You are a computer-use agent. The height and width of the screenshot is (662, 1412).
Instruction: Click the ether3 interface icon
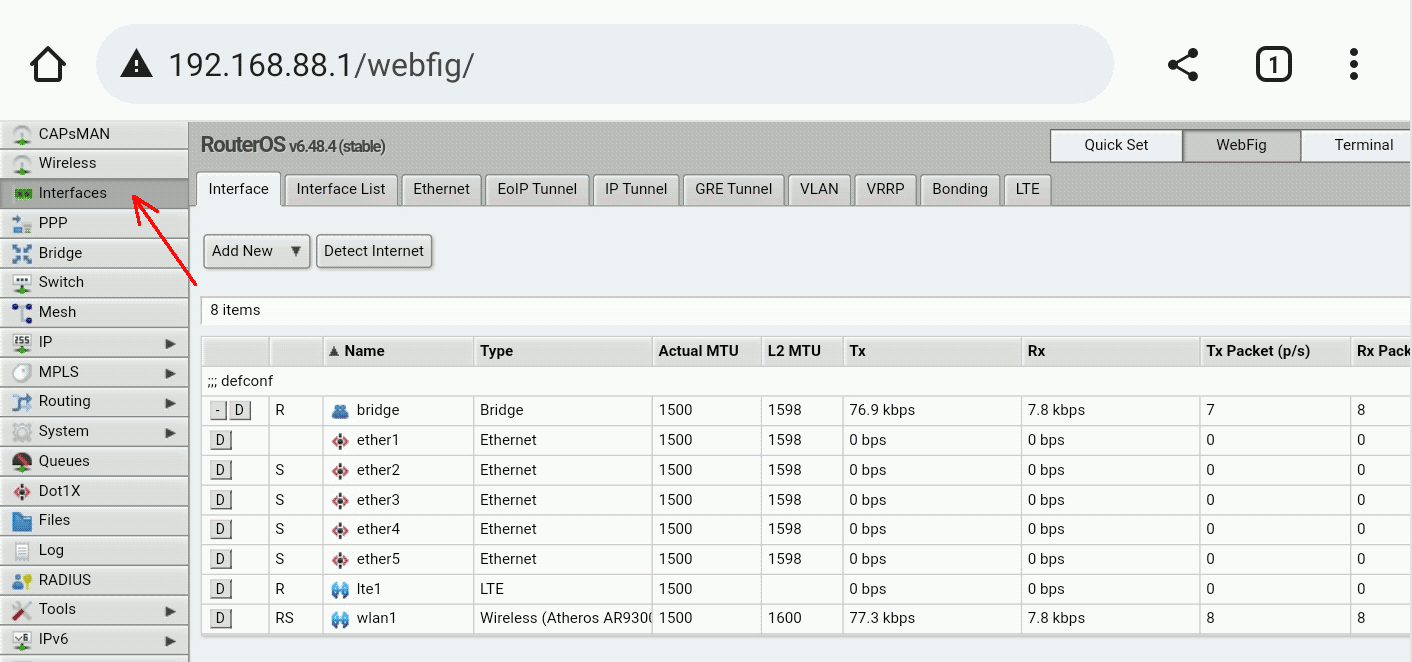coord(340,500)
